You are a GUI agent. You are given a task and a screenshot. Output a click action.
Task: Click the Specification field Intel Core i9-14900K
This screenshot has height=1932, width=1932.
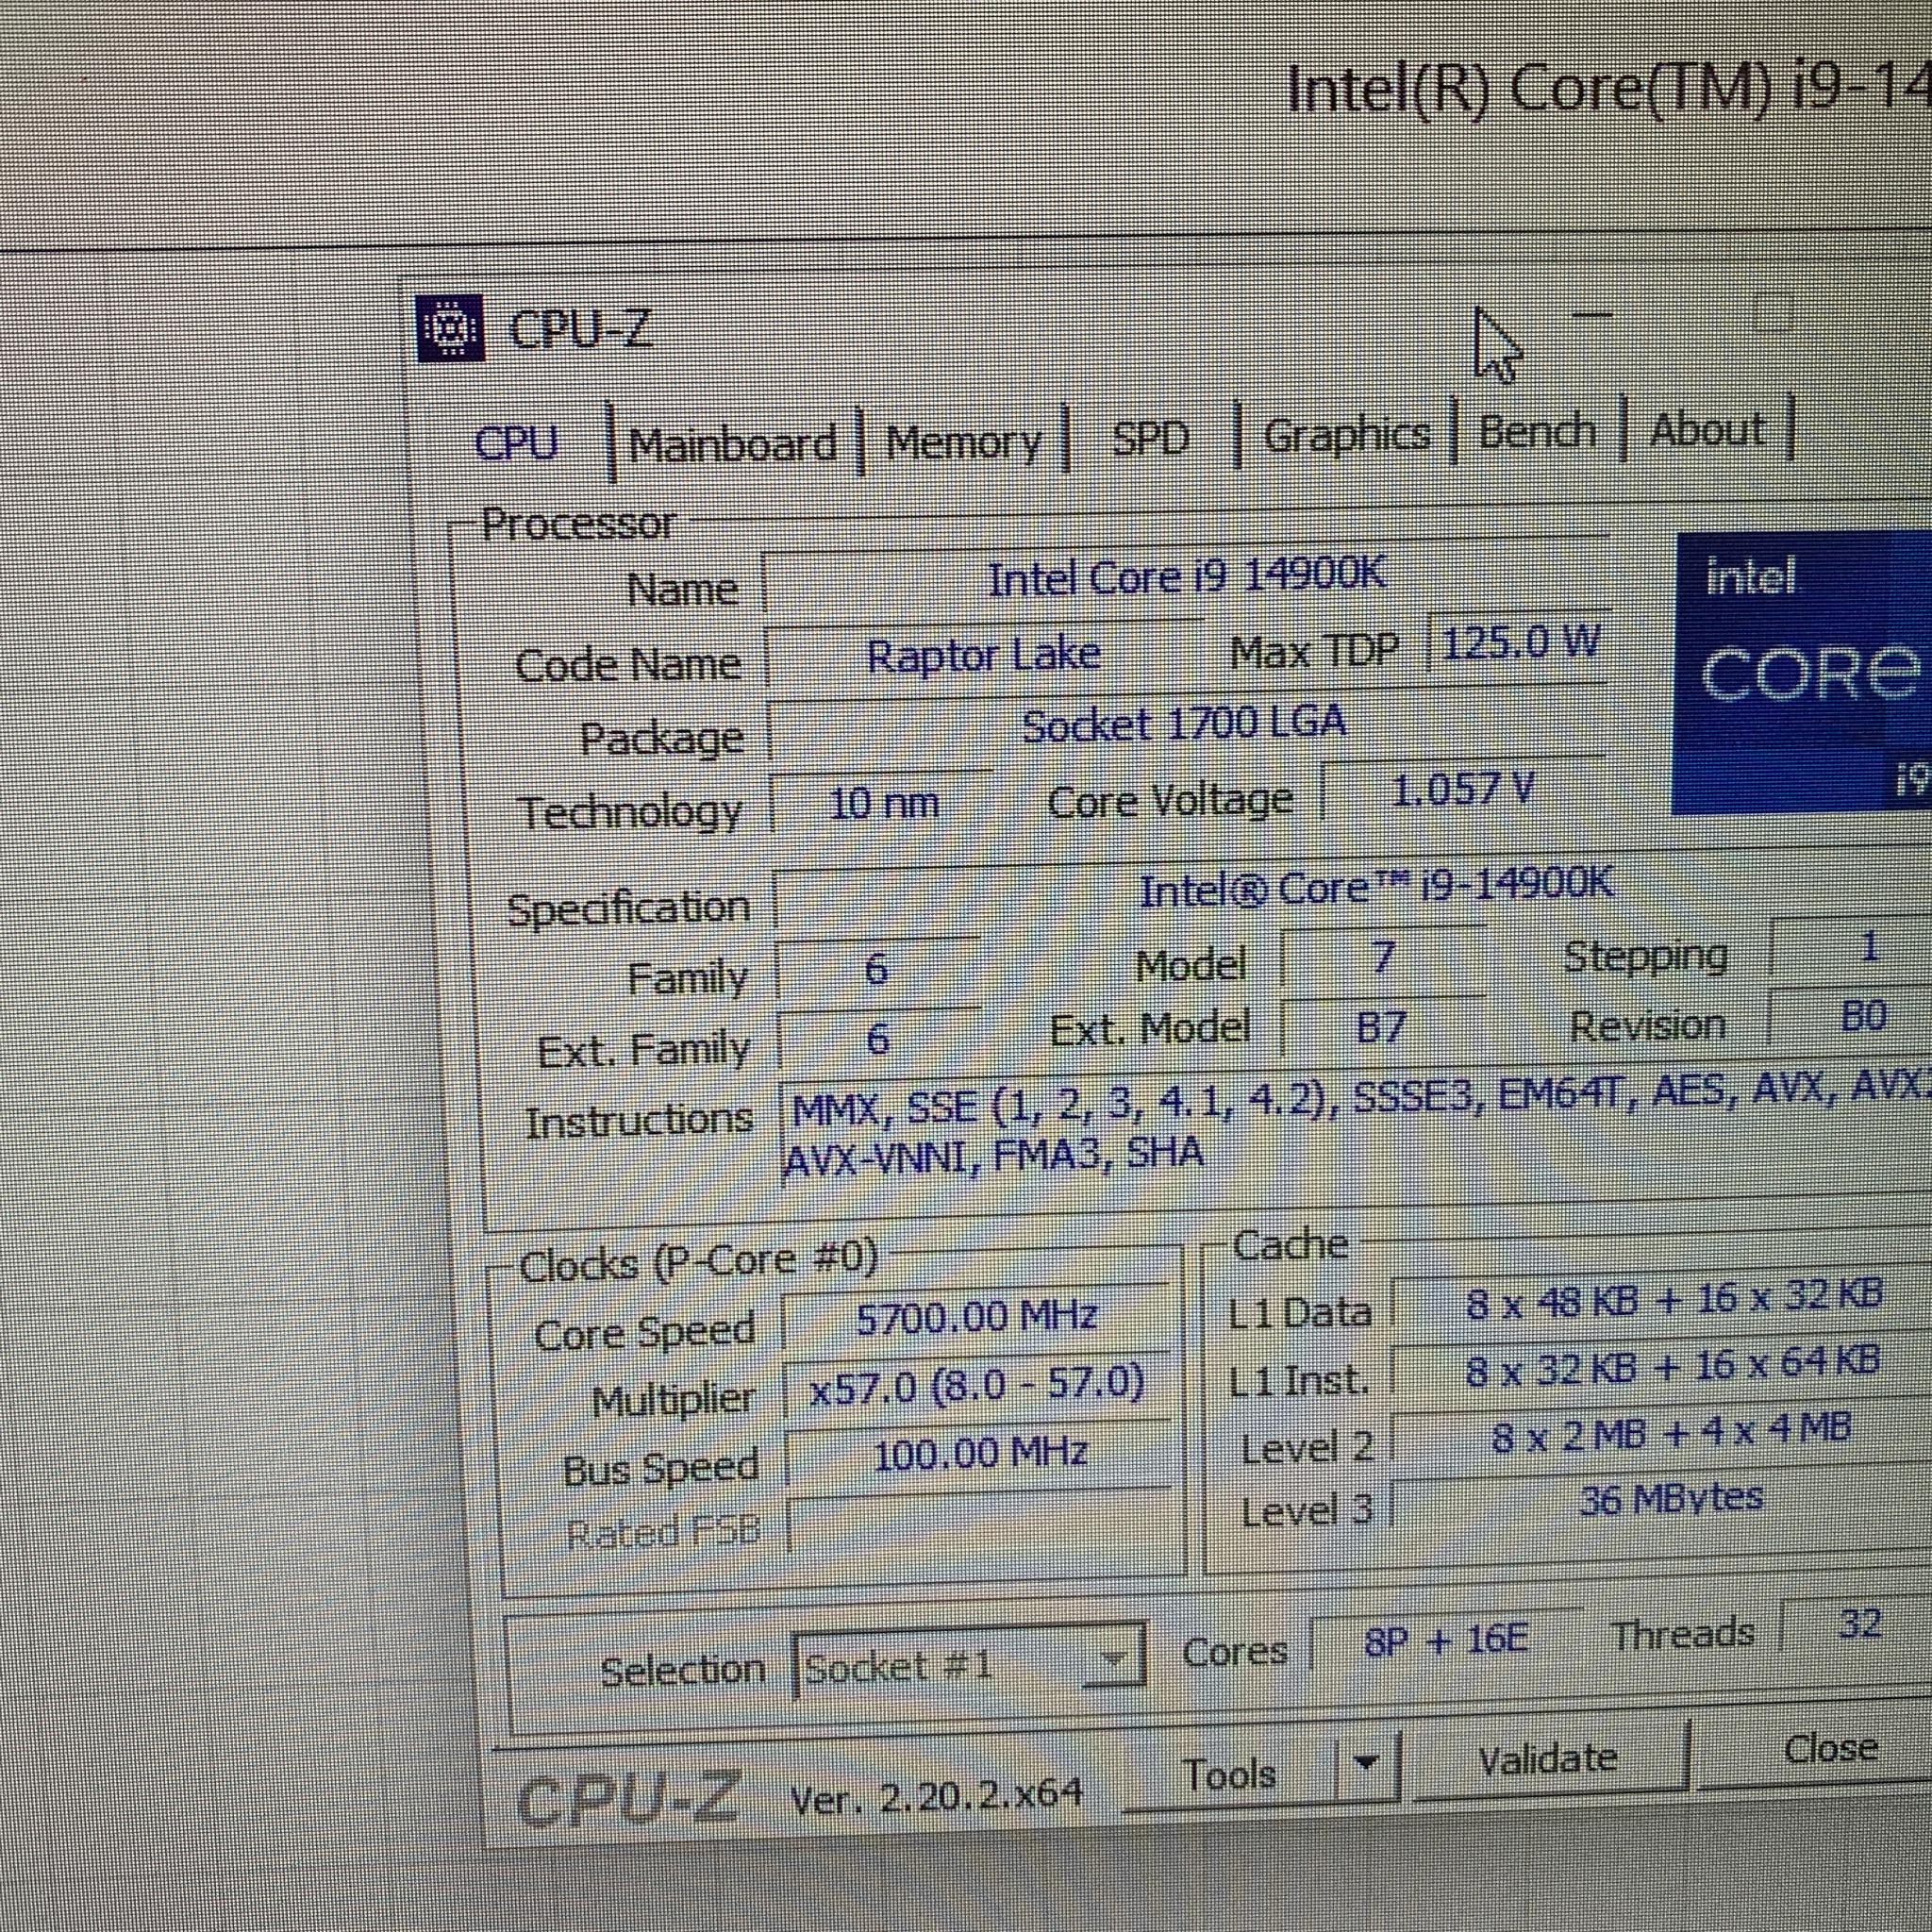pos(1375,888)
